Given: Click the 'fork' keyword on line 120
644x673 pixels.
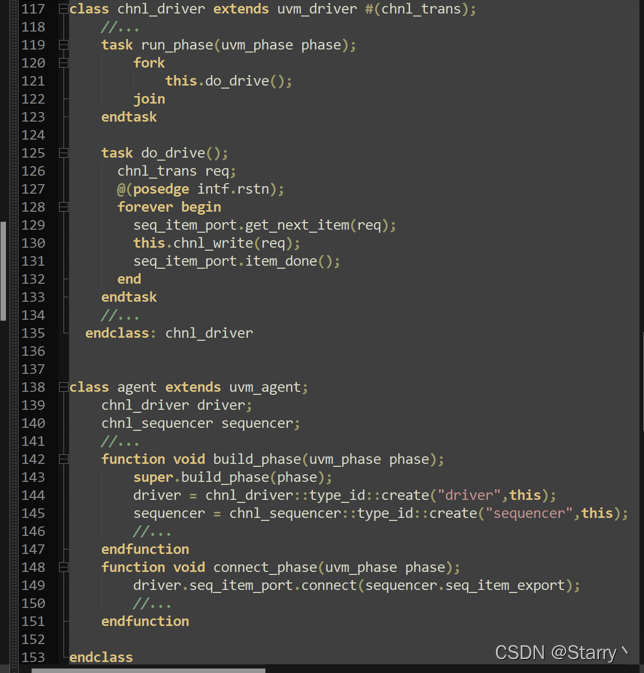Looking at the screenshot, I should pos(149,63).
